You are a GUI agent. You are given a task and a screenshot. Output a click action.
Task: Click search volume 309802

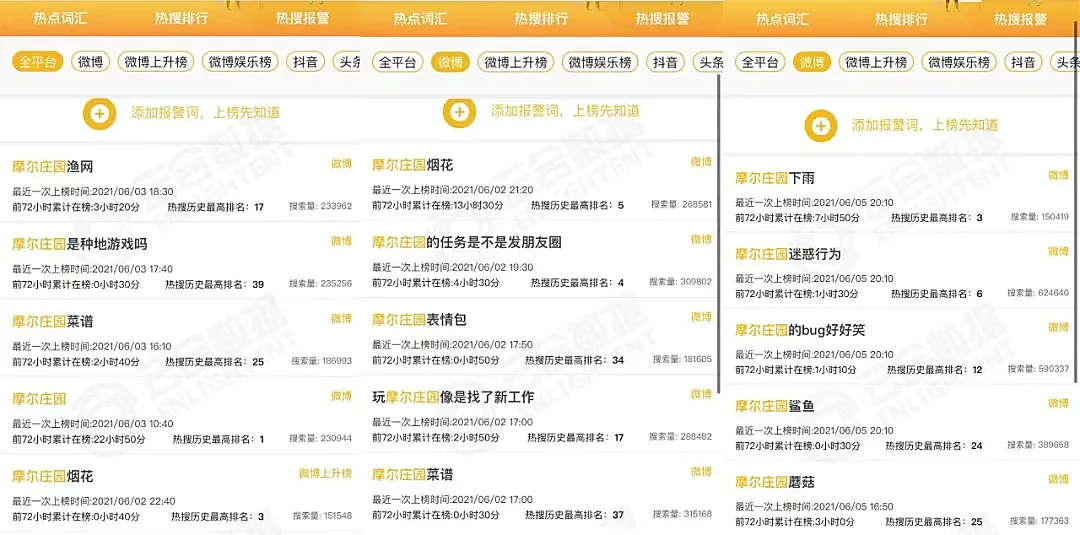coord(681,282)
